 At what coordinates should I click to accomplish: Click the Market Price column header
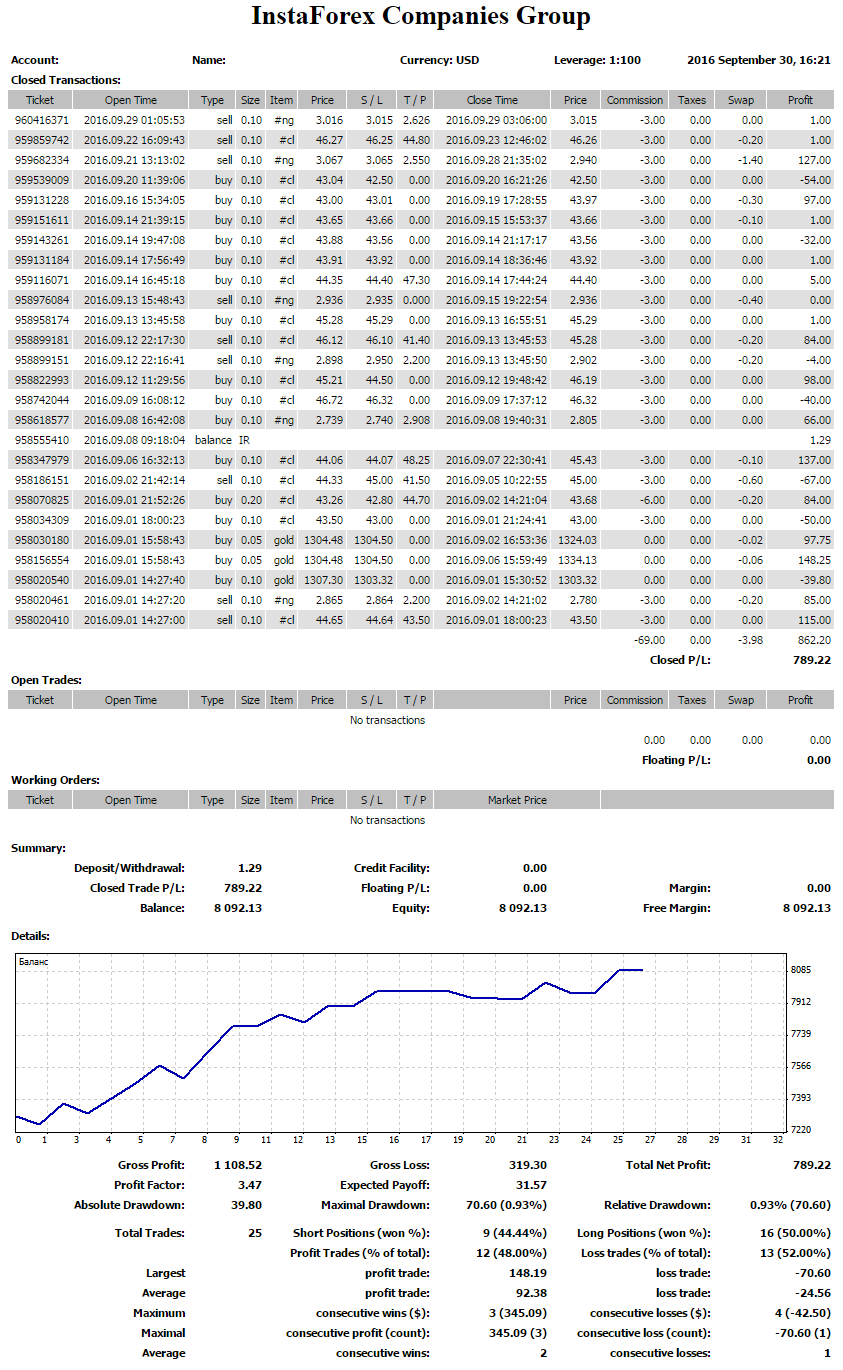pyautogui.click(x=517, y=800)
